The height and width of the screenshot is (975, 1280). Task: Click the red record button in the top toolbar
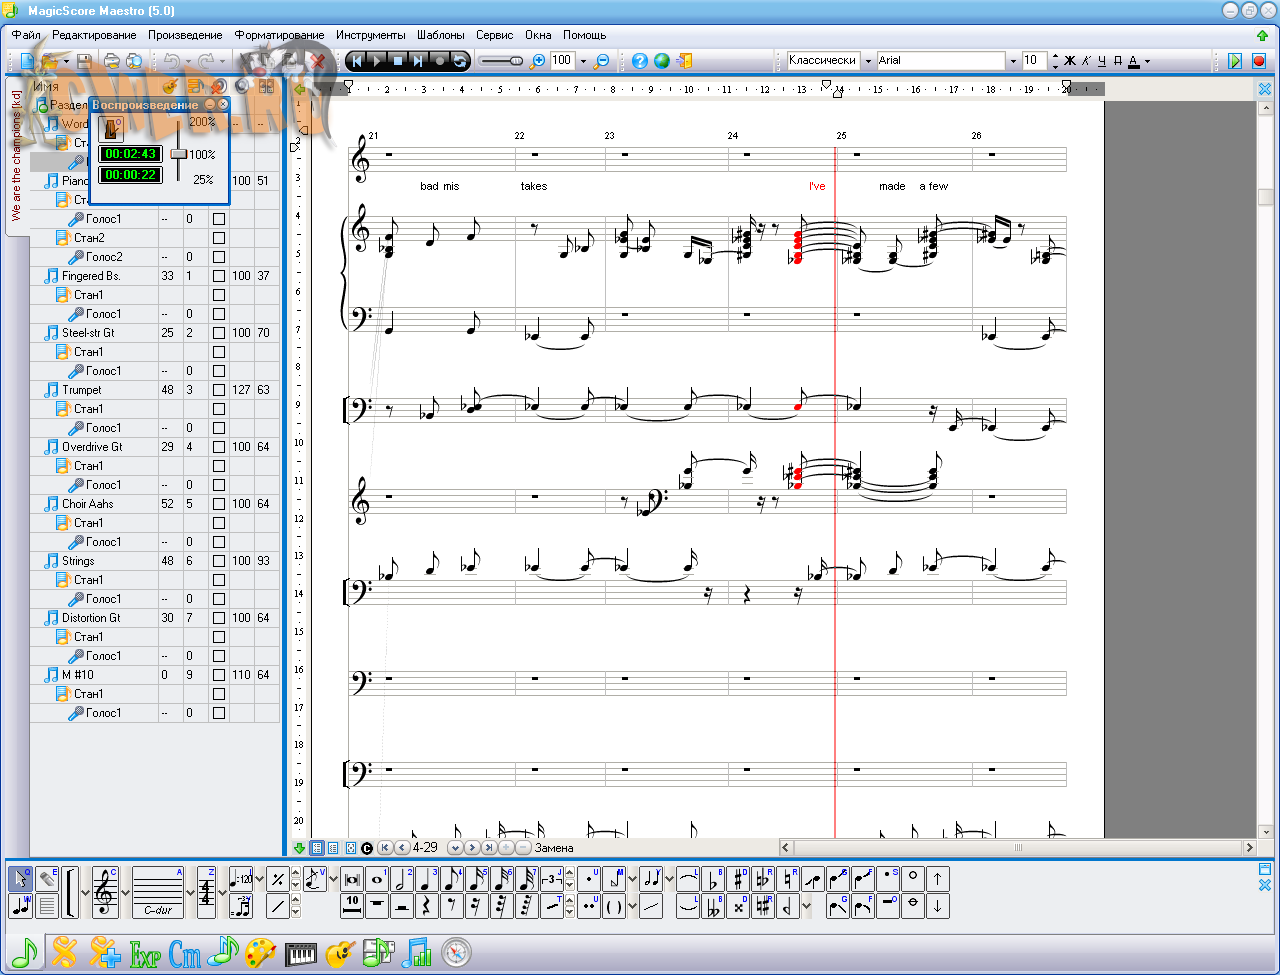click(x=1258, y=61)
